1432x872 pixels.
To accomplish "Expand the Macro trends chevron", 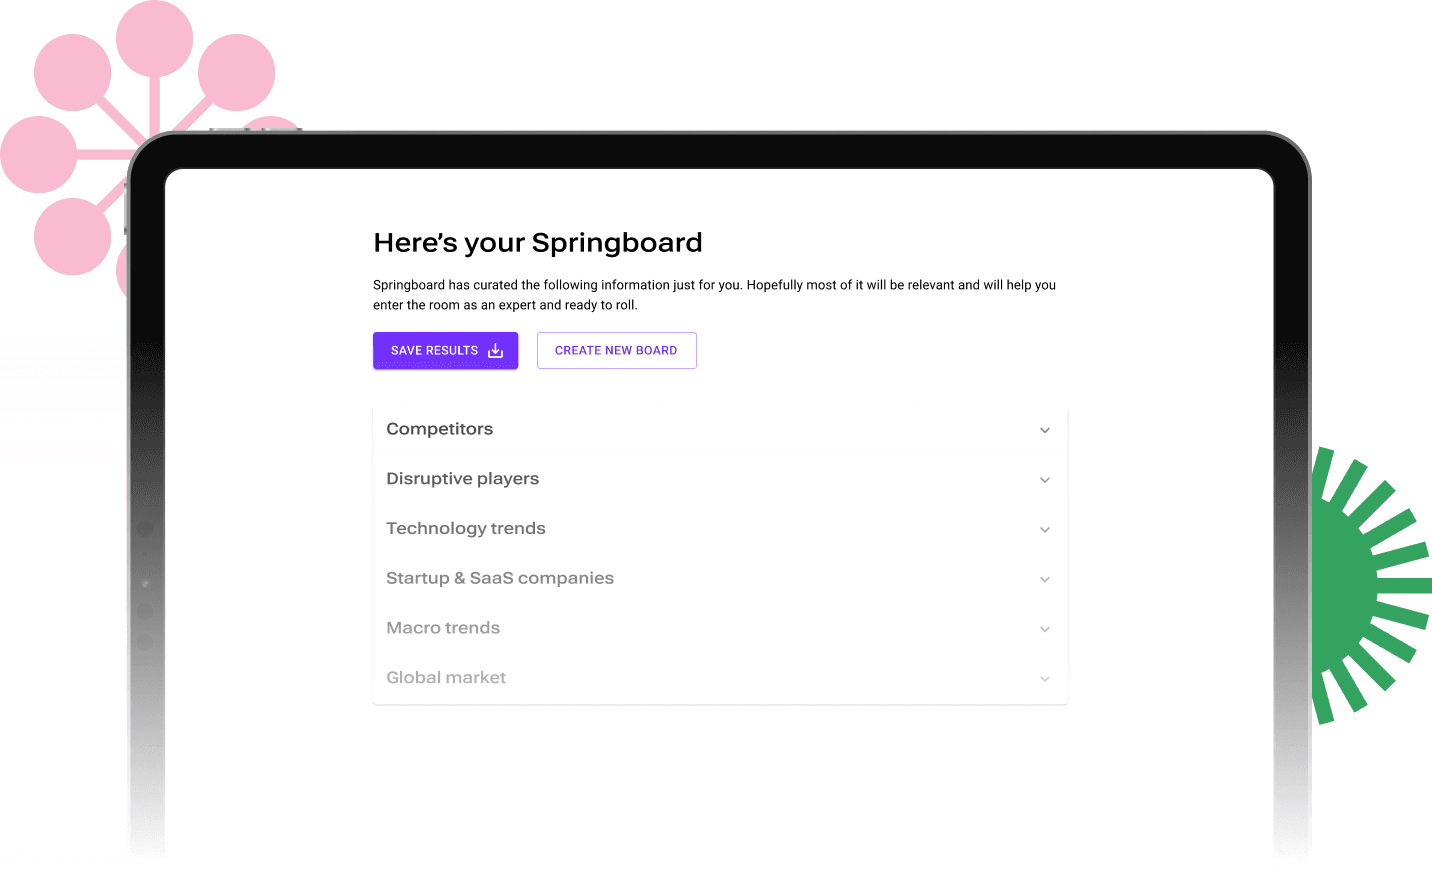I will point(1044,629).
